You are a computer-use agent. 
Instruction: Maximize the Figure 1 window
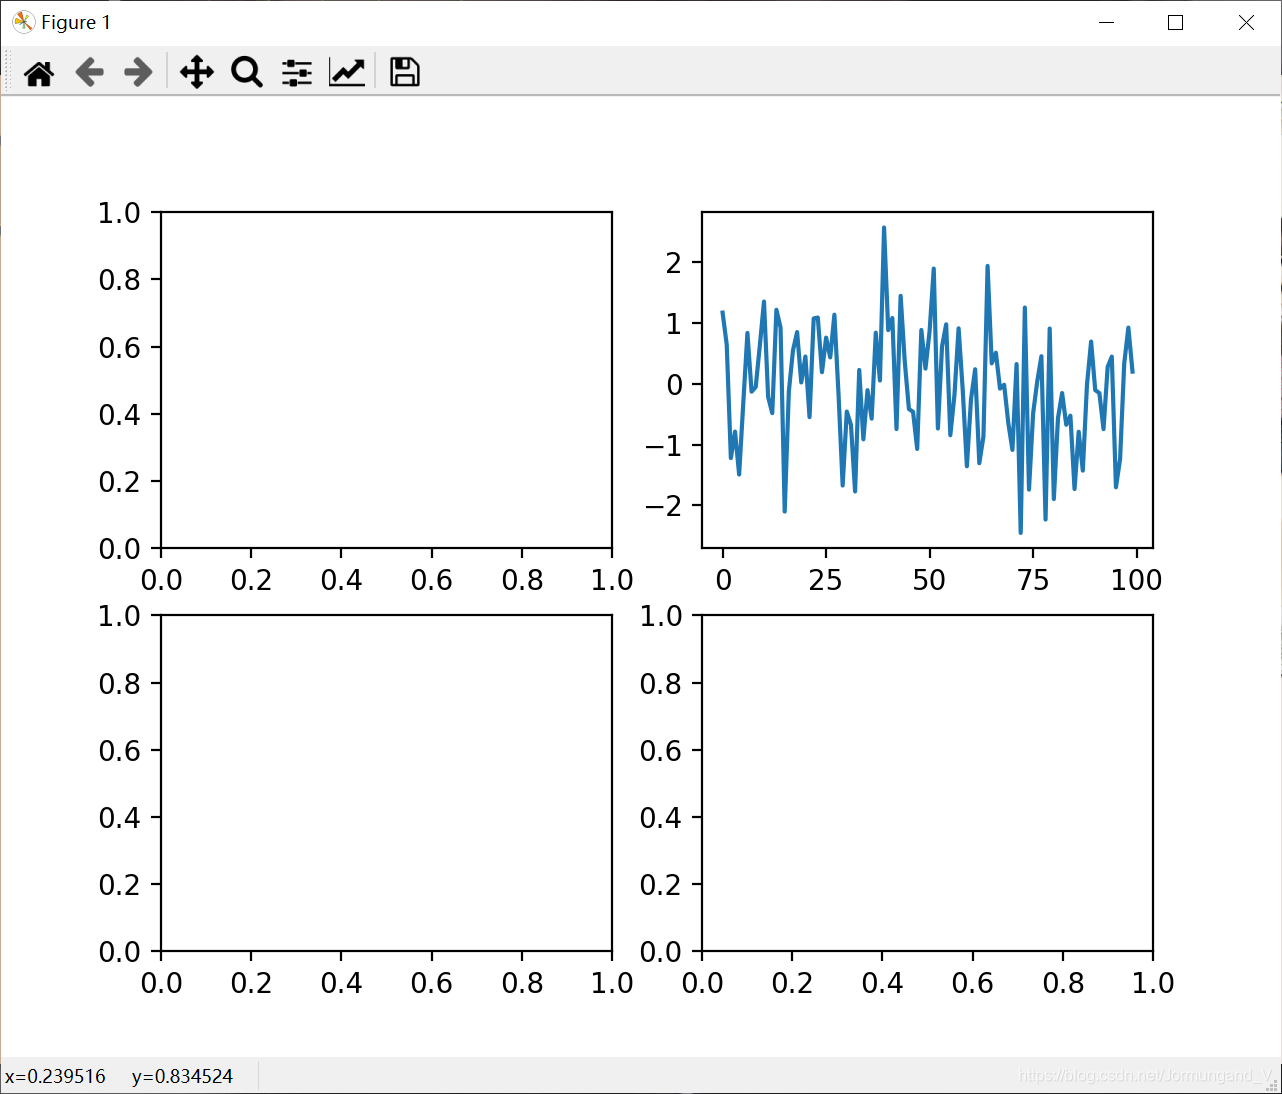1176,22
